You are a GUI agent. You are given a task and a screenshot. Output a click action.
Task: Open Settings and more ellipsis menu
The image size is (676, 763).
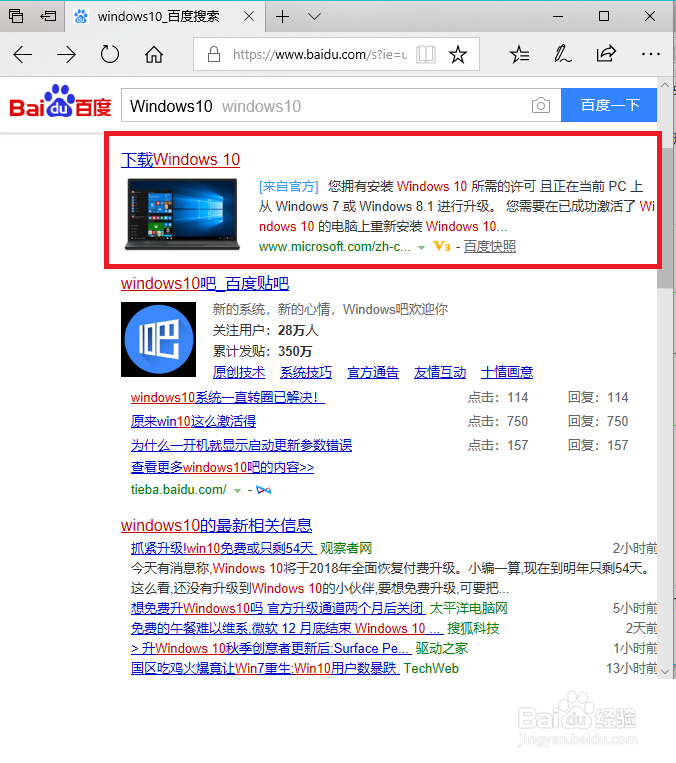click(651, 54)
